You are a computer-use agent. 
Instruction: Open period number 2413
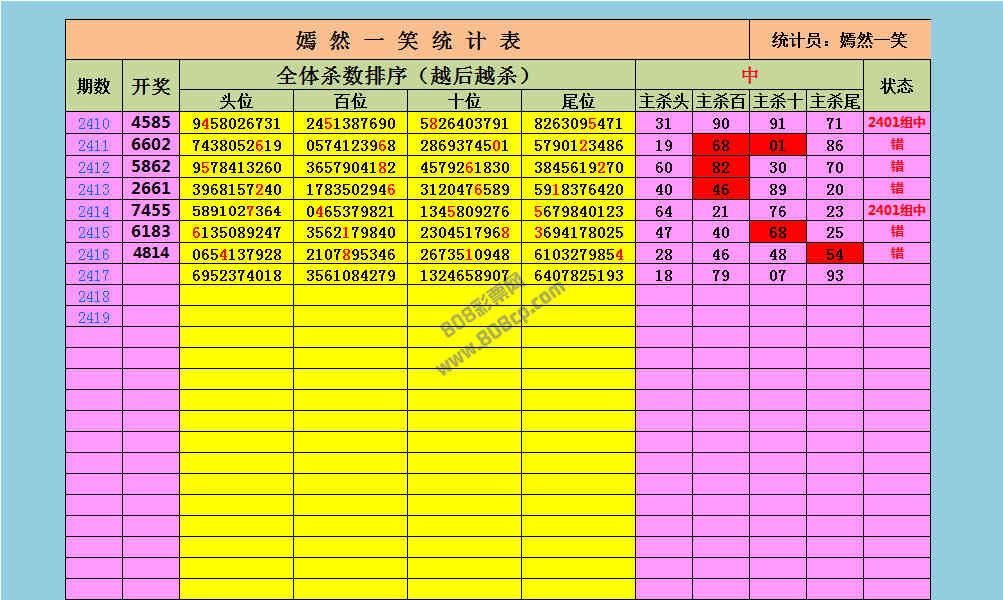coord(94,190)
